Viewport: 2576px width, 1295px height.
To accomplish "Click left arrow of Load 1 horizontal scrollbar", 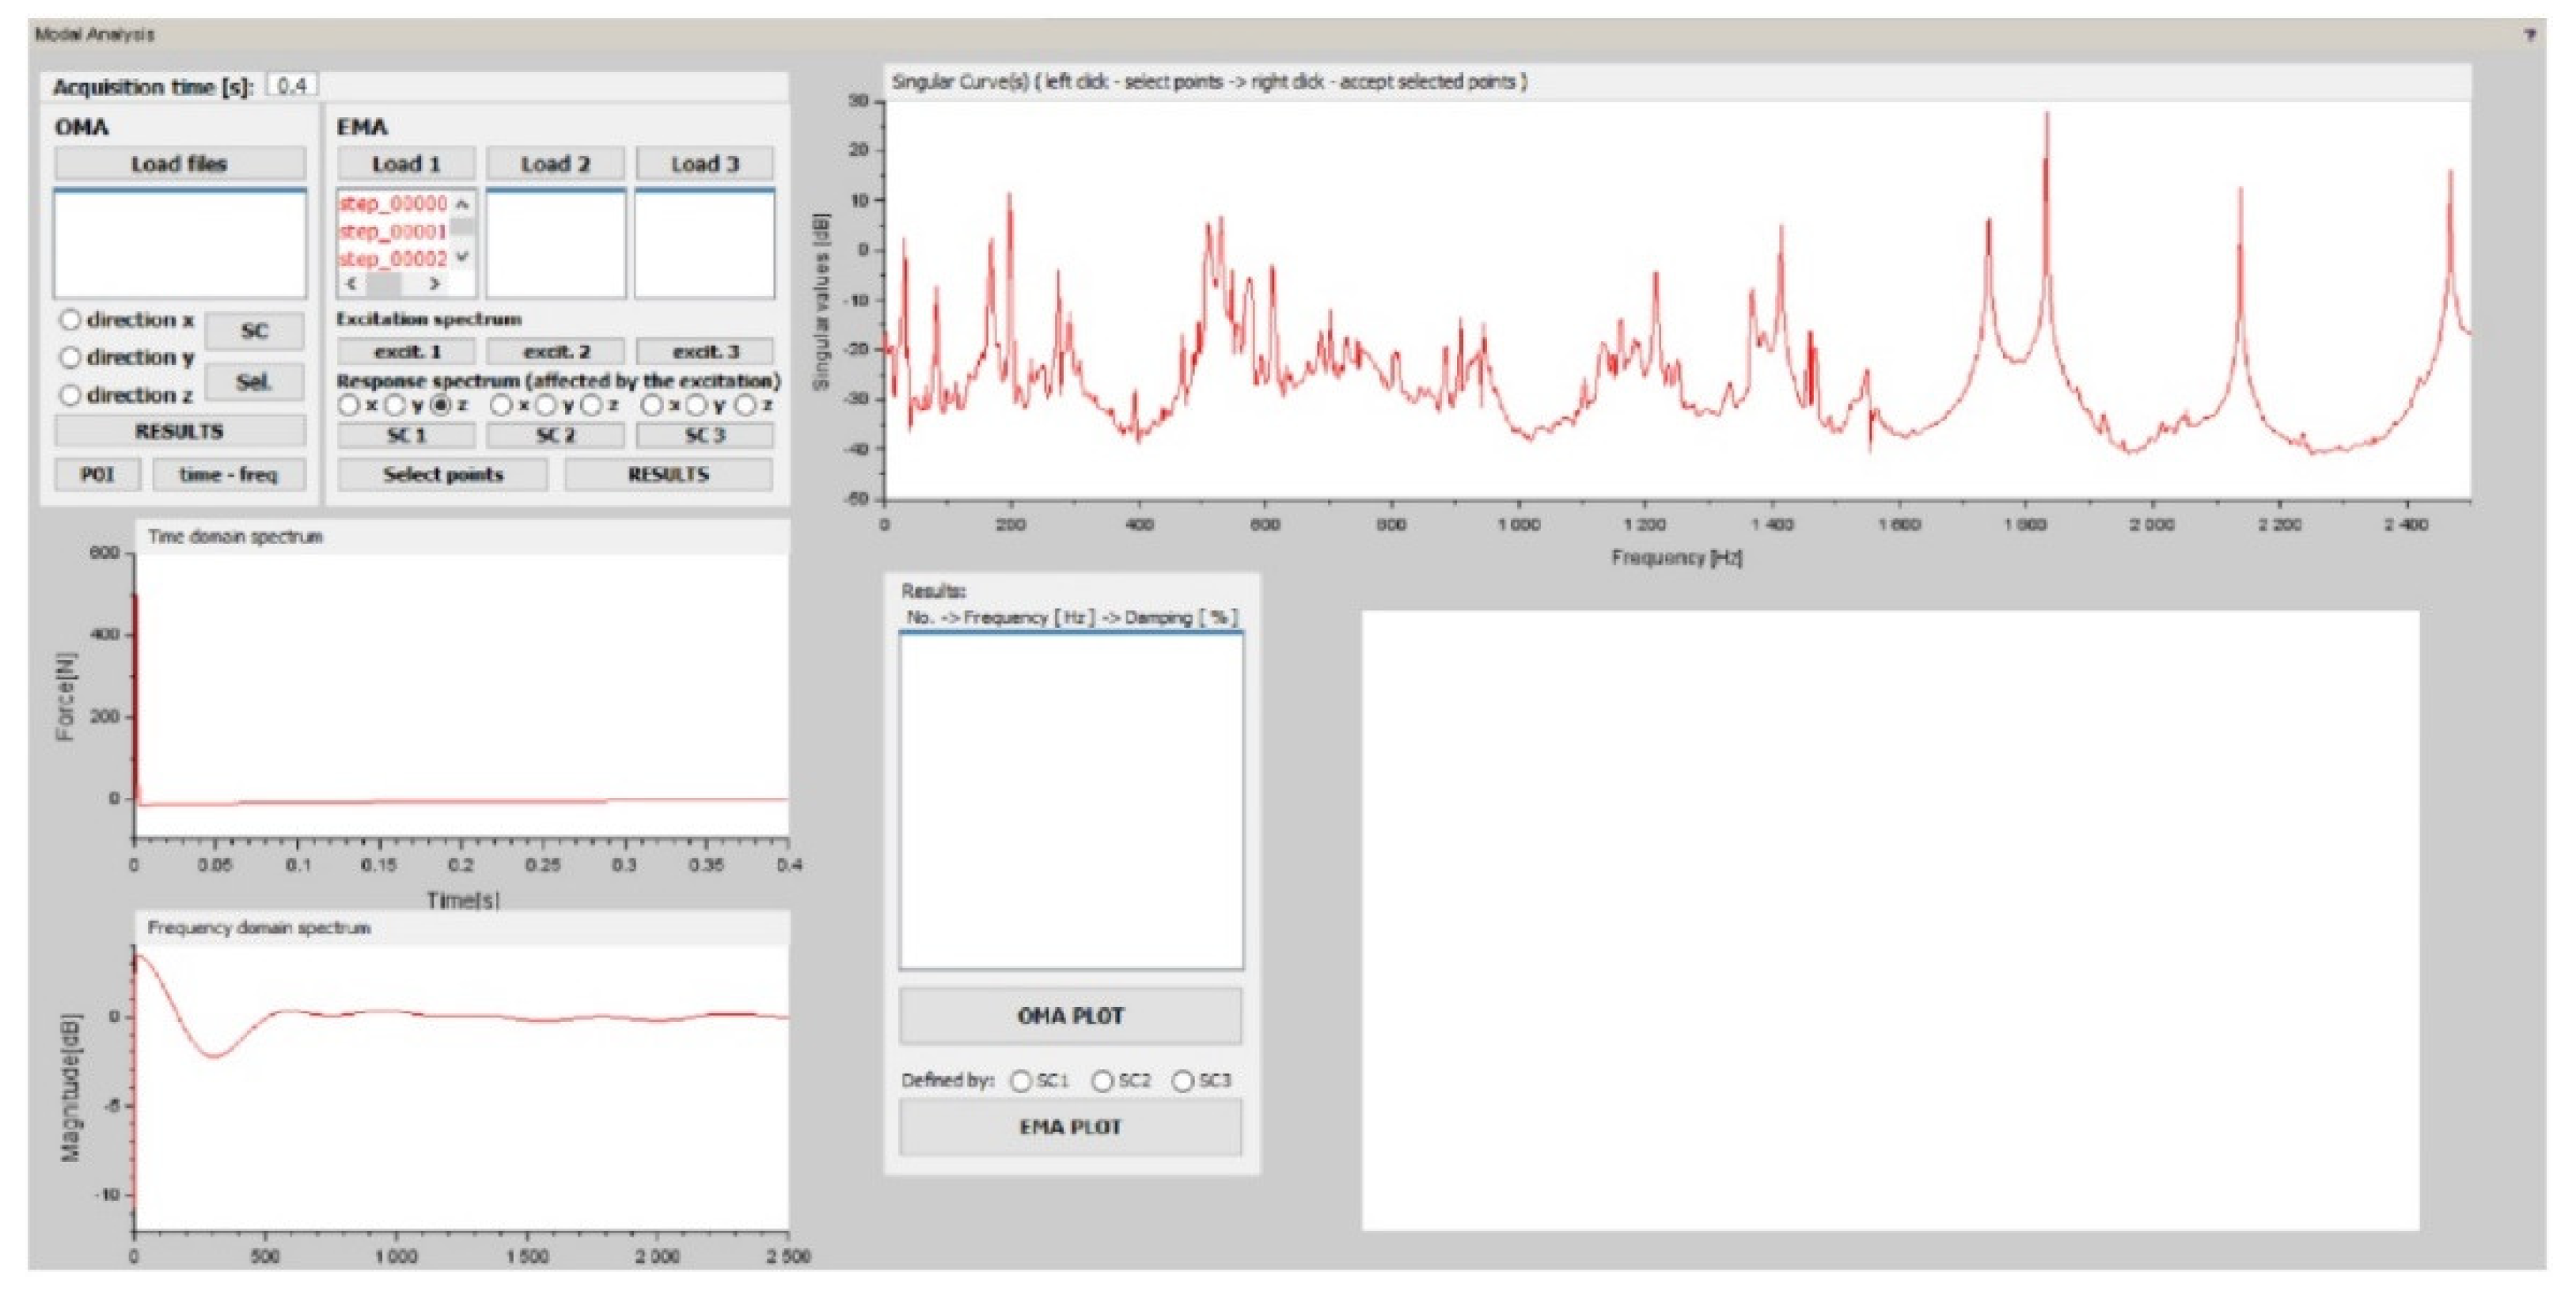I will [x=351, y=284].
